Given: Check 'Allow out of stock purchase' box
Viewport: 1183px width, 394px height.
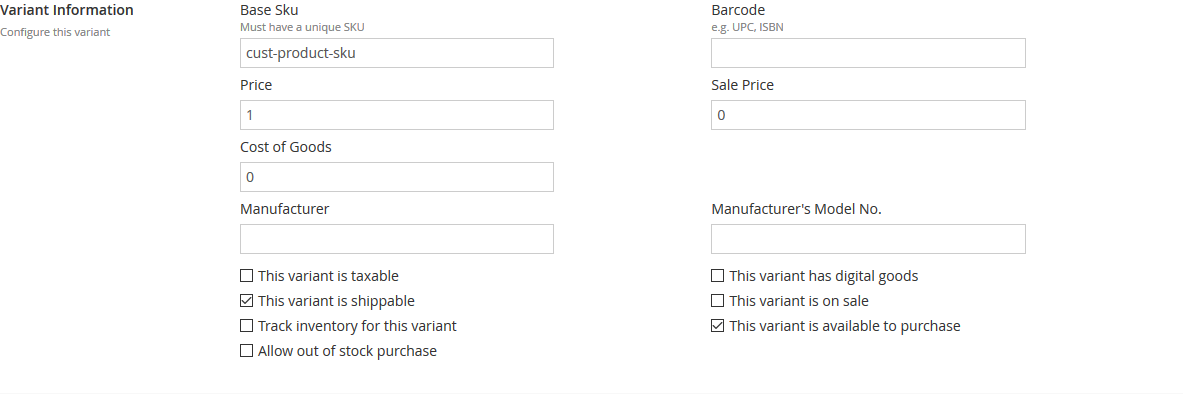Looking at the screenshot, I should [246, 350].
